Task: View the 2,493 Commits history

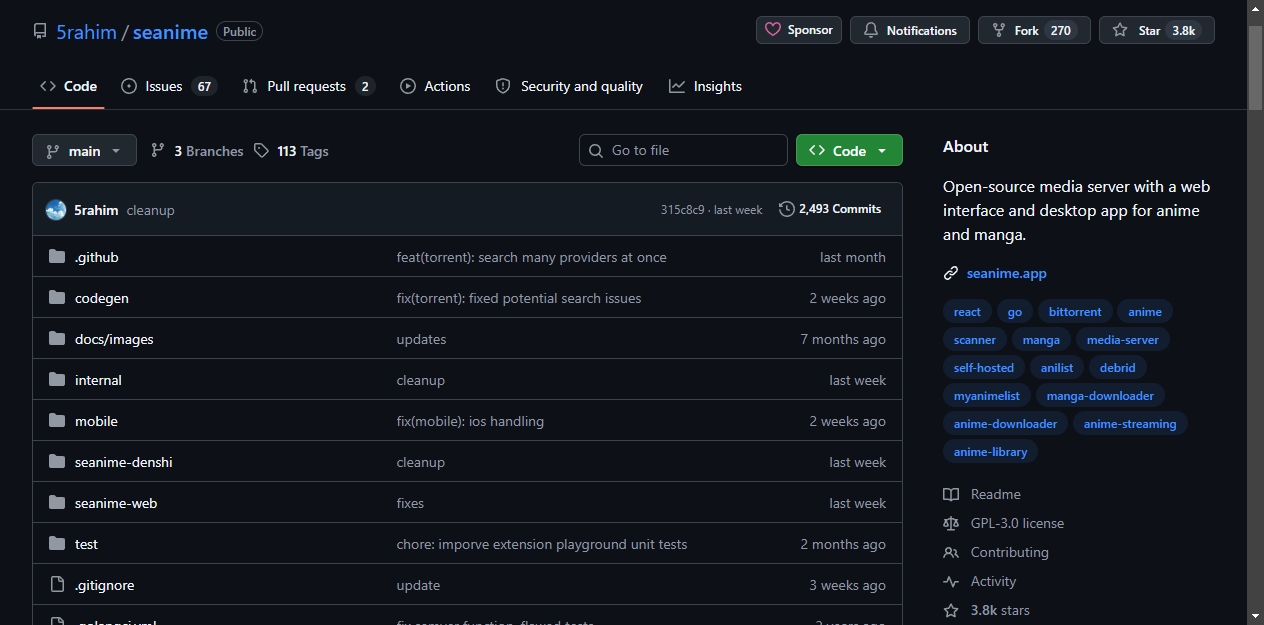Action: [831, 209]
